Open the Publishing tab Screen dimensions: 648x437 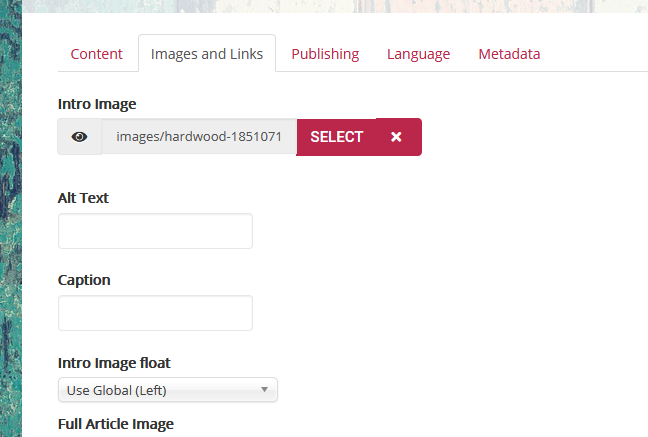click(x=325, y=54)
